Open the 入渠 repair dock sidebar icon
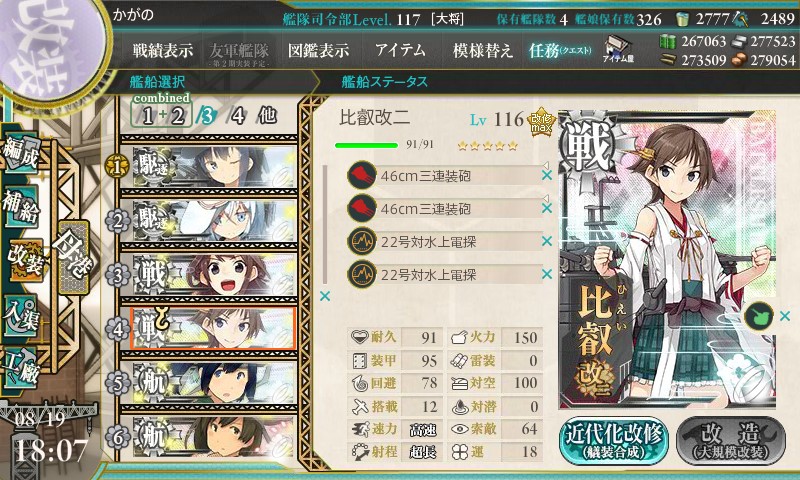 coord(21,316)
